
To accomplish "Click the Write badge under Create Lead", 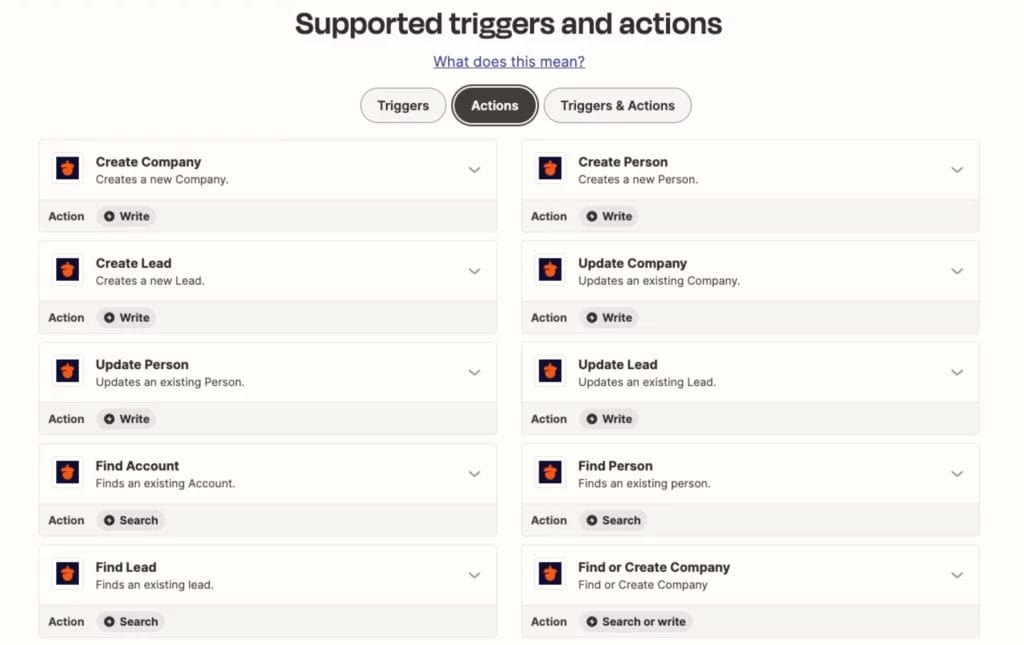I will (x=126, y=317).
